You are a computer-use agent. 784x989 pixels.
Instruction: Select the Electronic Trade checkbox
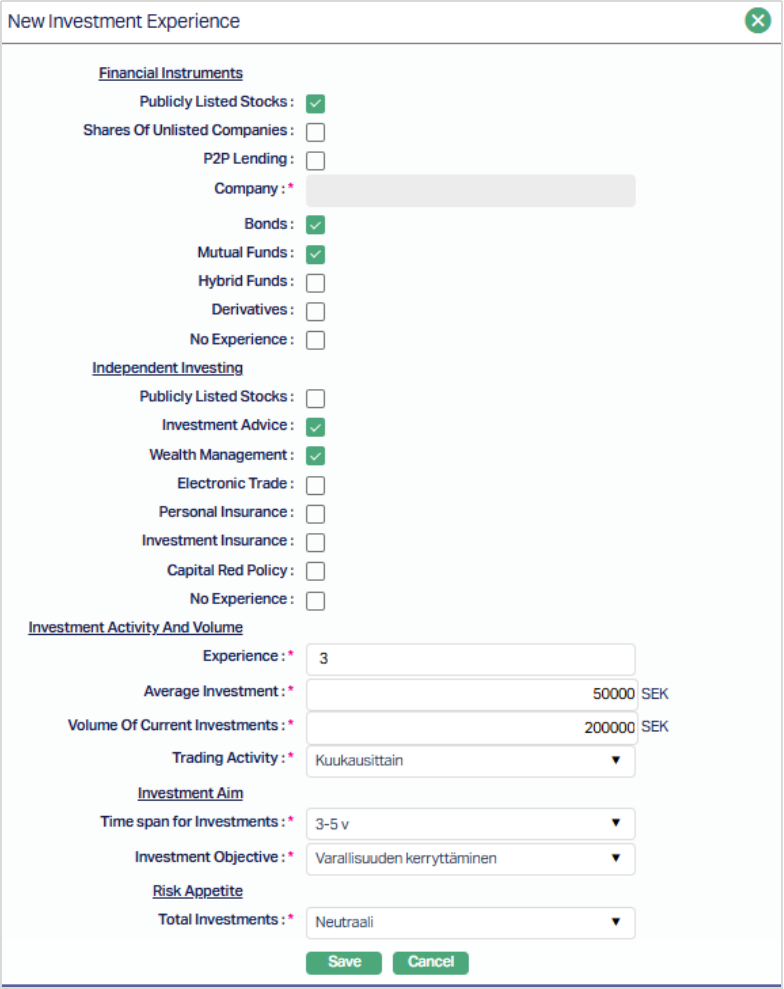coord(316,485)
